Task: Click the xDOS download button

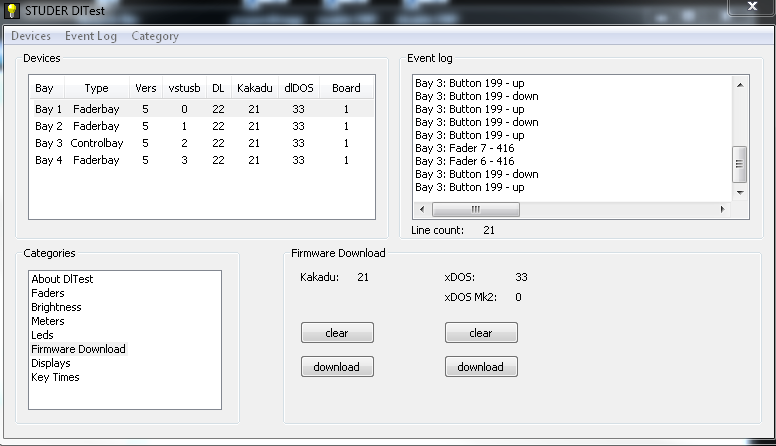Action: point(481,367)
